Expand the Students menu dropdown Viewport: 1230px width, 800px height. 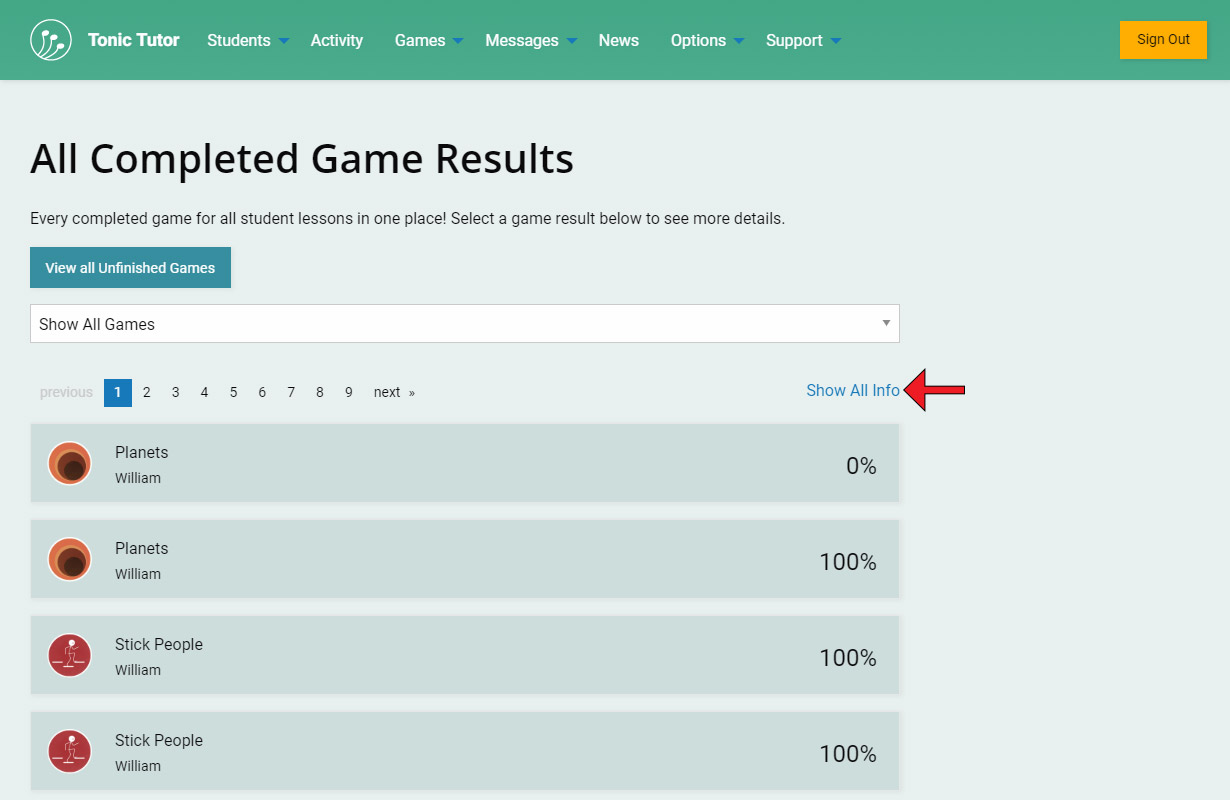247,41
